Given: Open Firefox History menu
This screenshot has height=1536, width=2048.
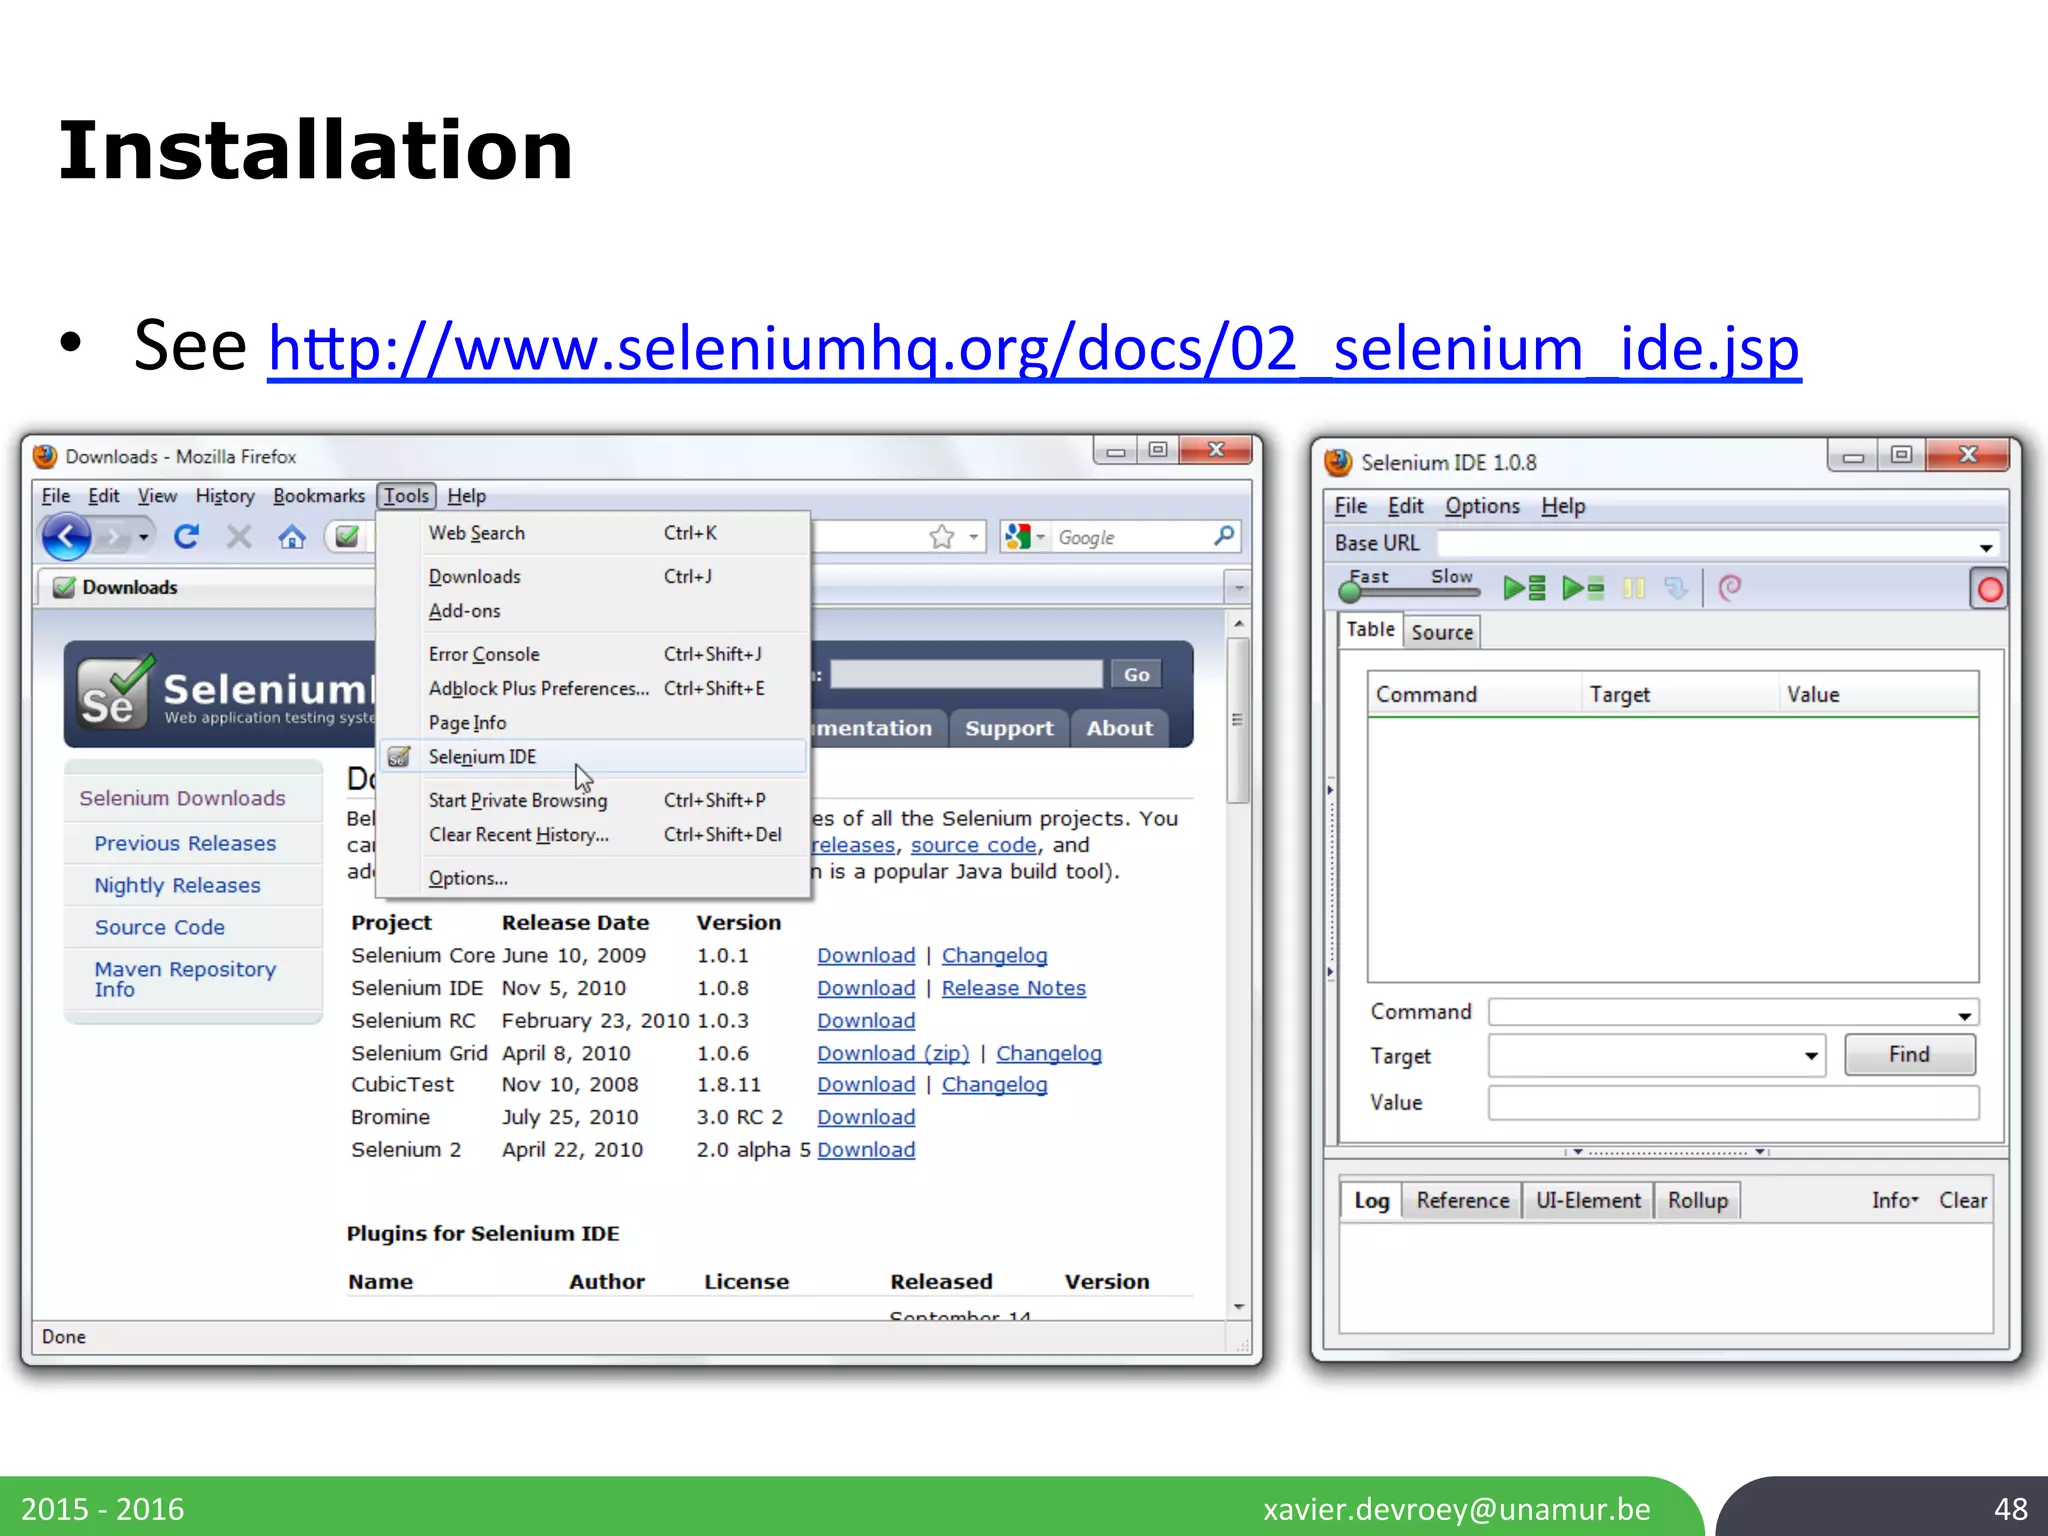Looking at the screenshot, I should (x=225, y=496).
